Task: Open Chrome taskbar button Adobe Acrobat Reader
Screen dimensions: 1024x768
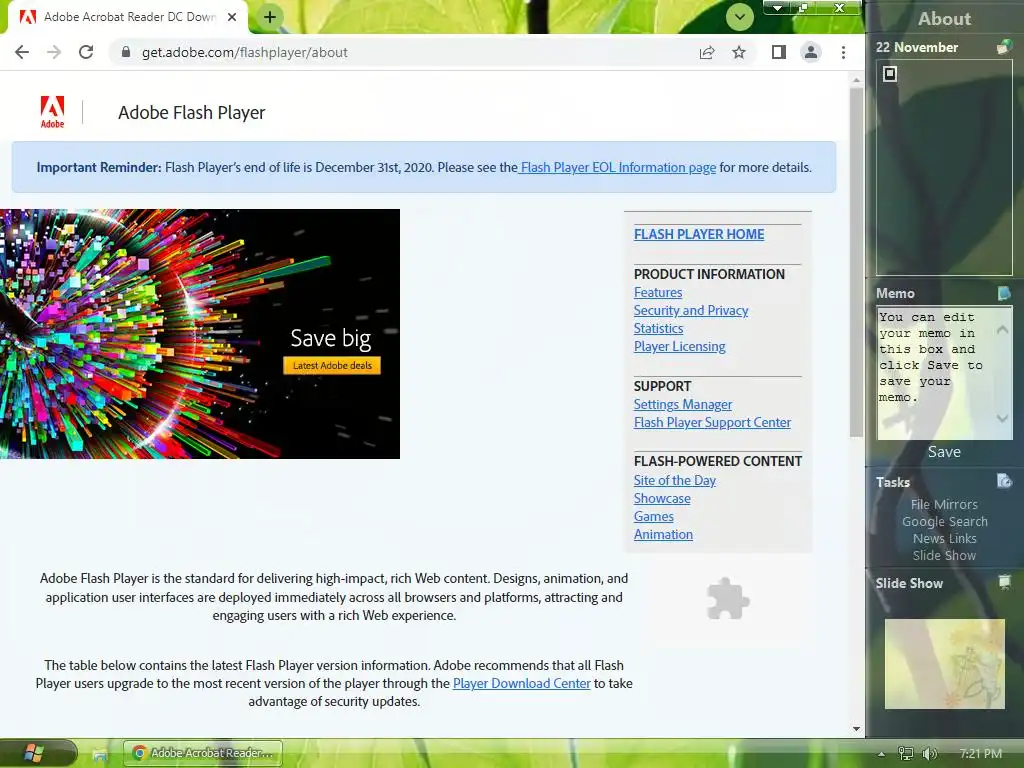Action: [x=203, y=753]
